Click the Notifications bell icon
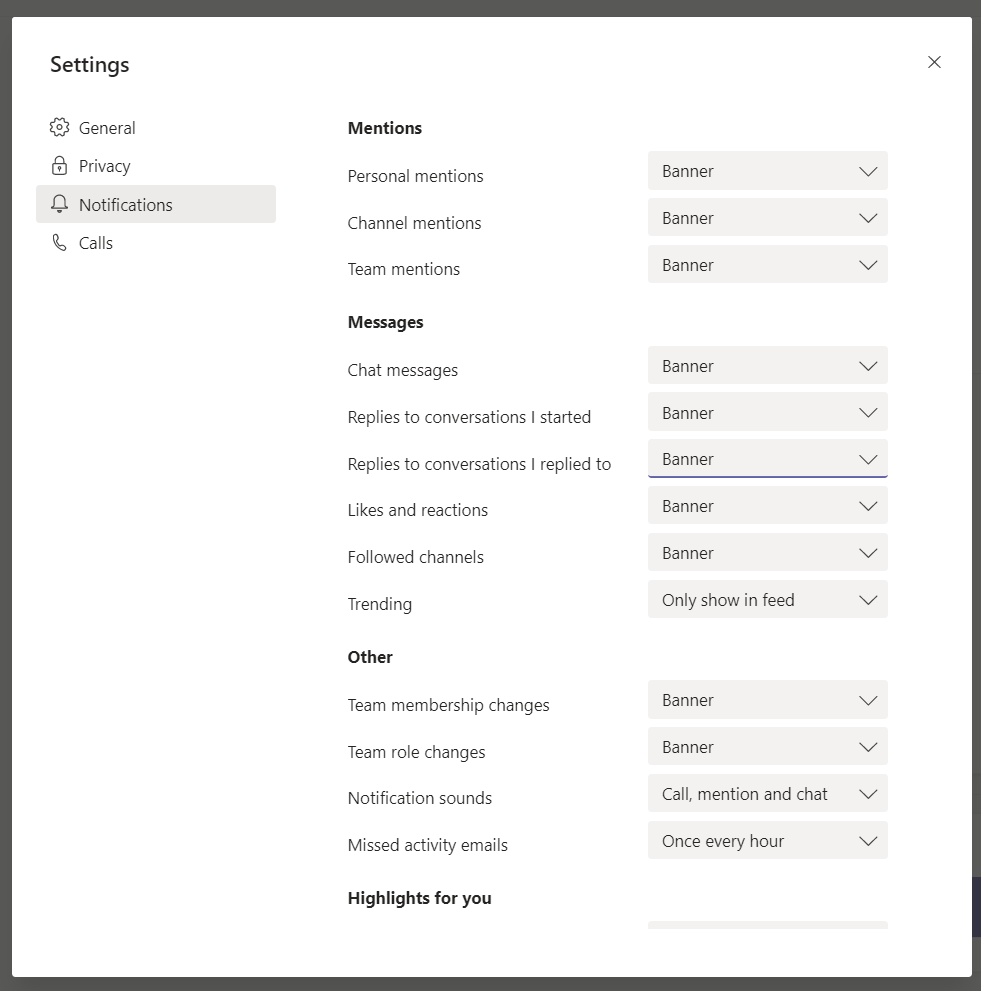The width and height of the screenshot is (981, 991). [59, 205]
